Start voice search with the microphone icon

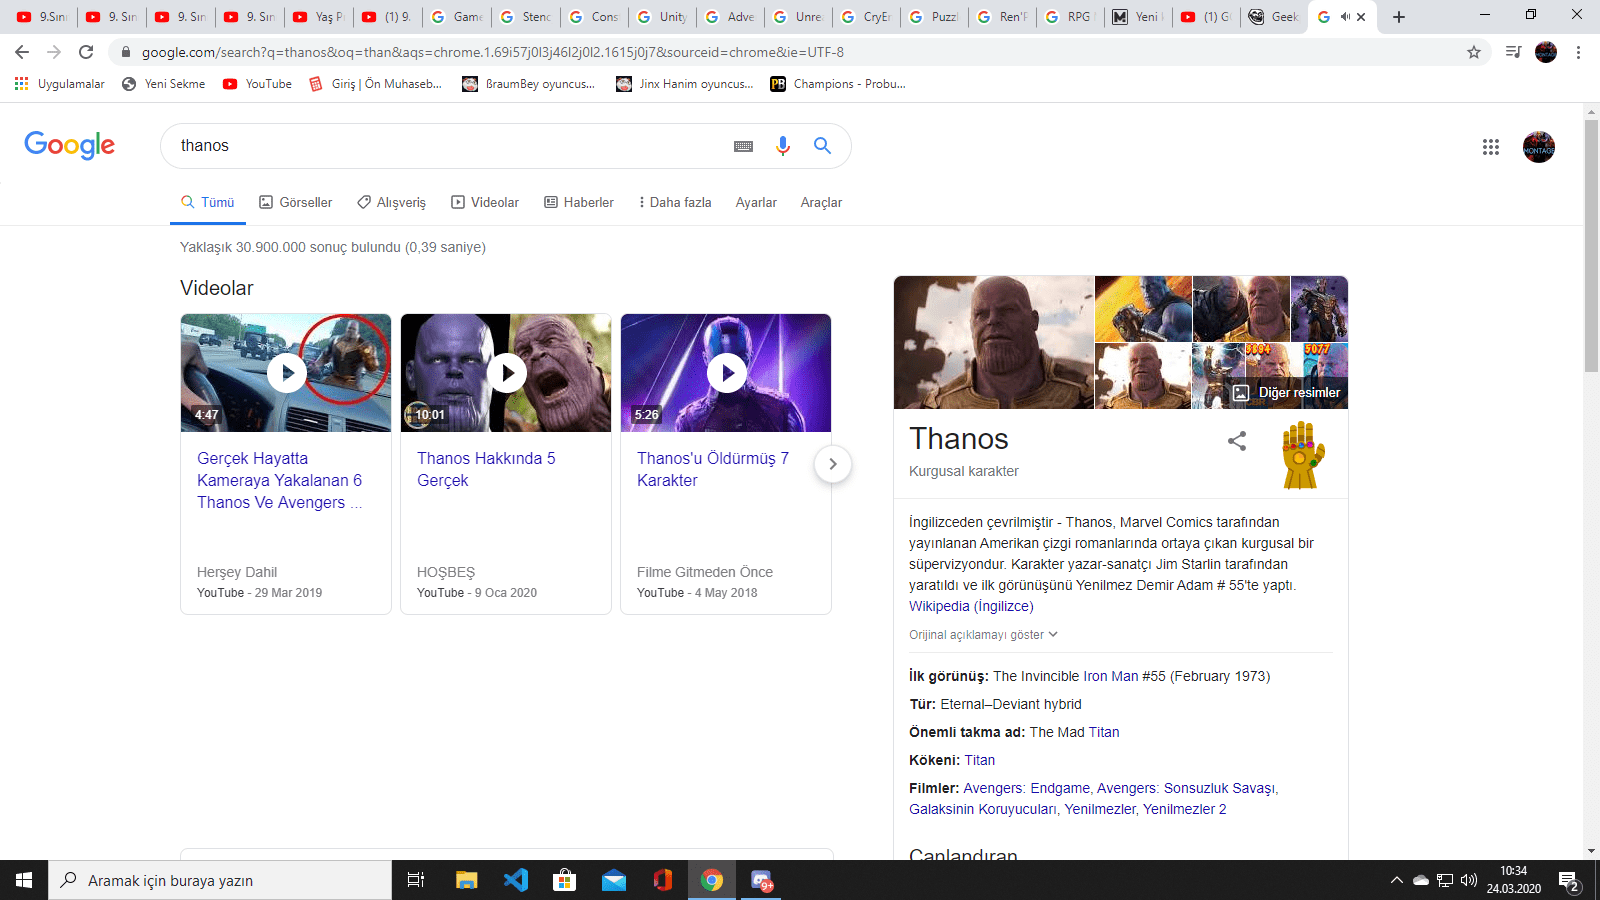783,146
